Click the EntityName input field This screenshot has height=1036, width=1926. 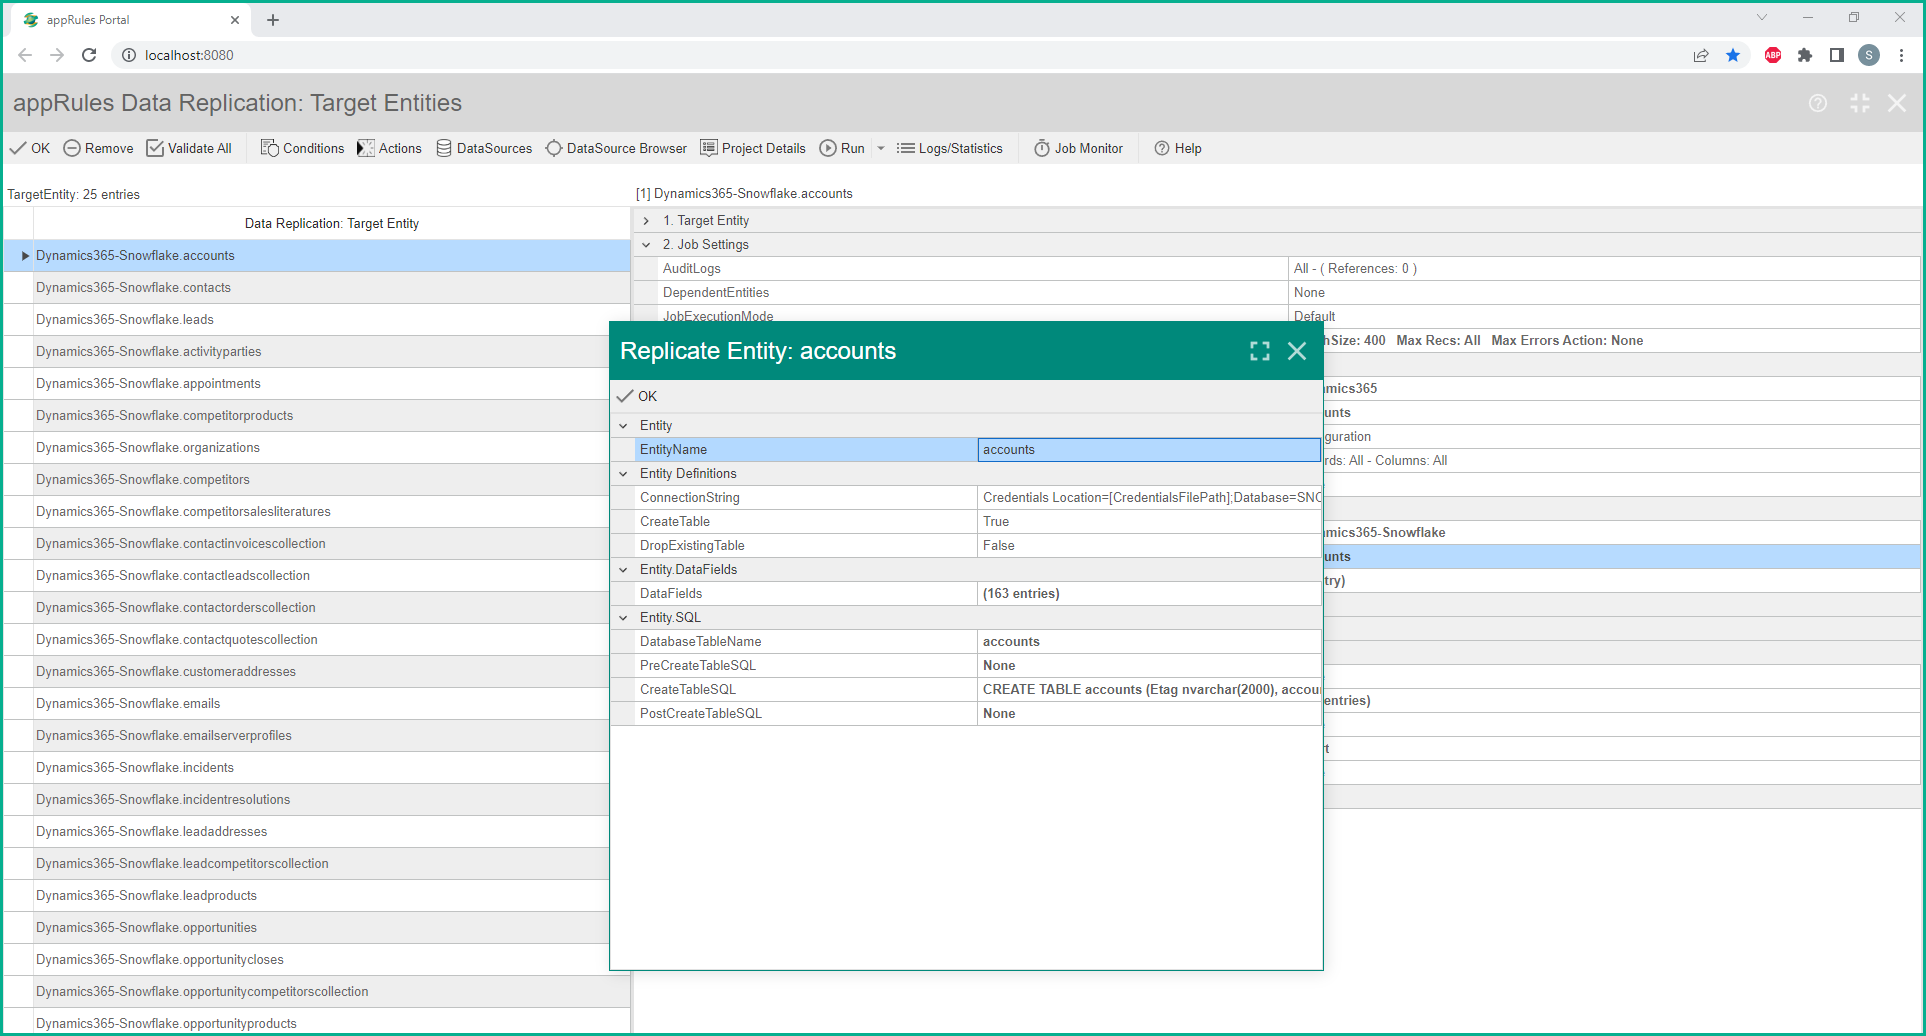click(1149, 449)
